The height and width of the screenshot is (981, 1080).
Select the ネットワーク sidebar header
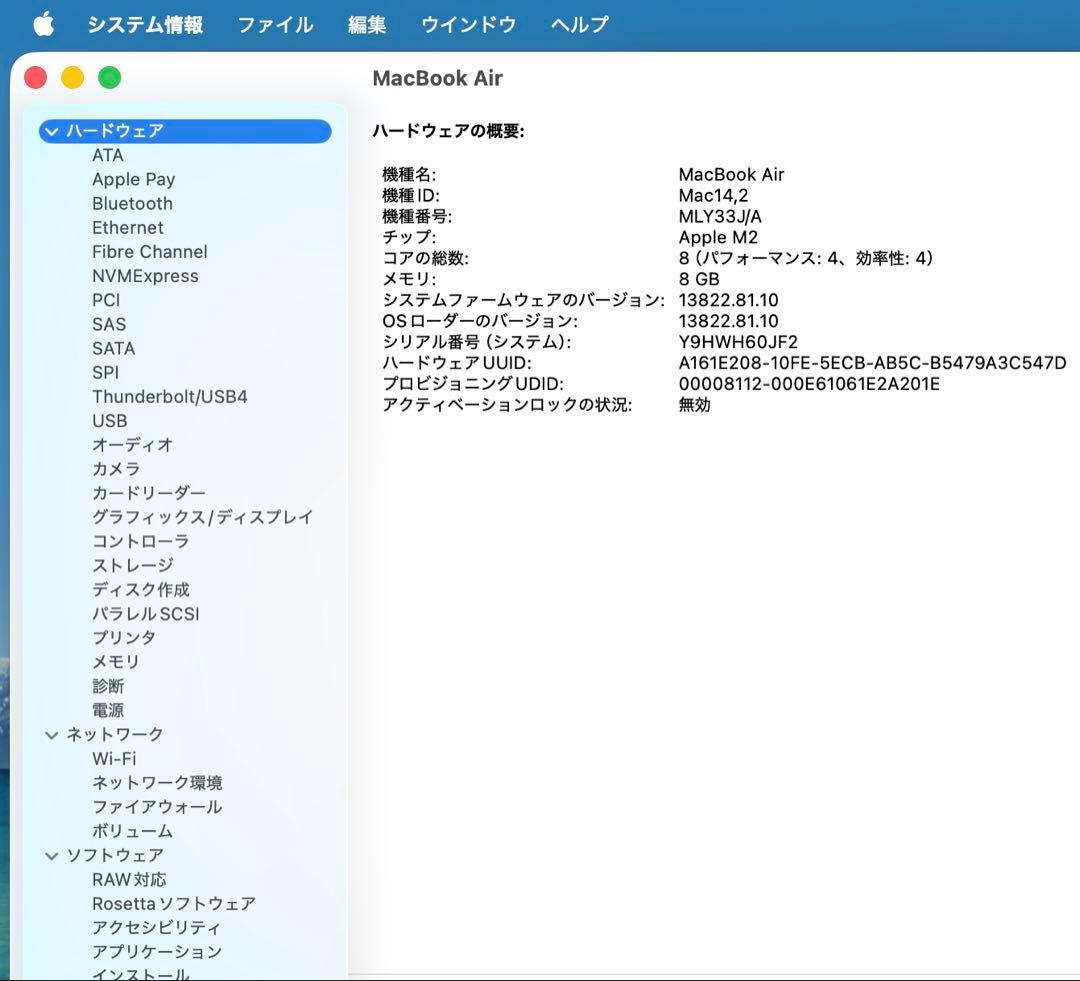pos(114,735)
